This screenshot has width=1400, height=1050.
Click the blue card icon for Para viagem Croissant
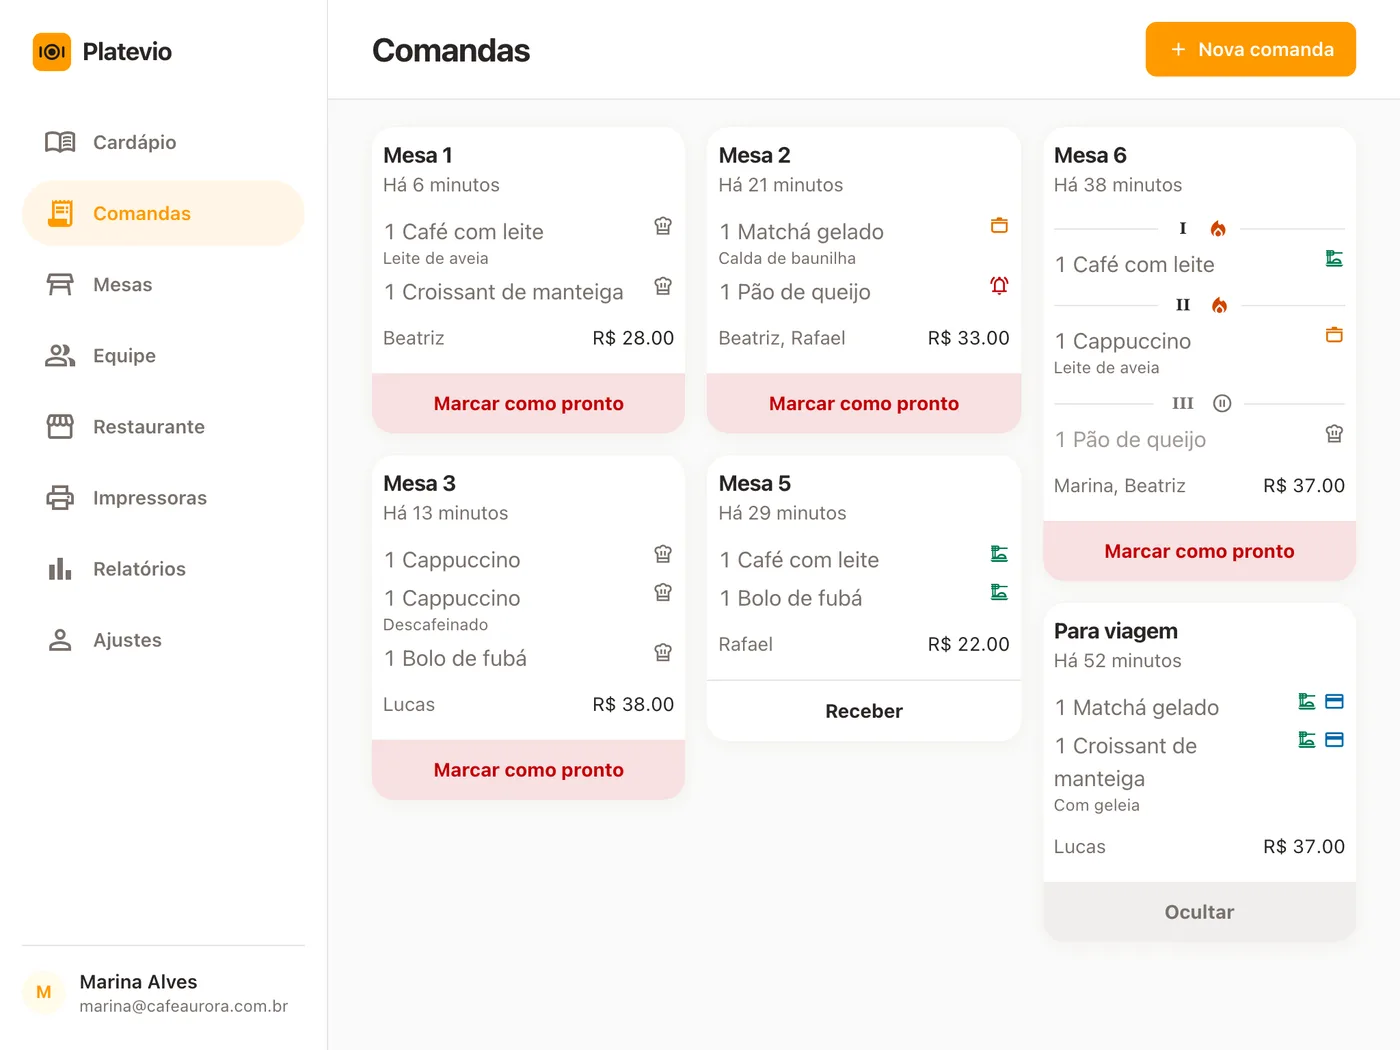(x=1334, y=740)
